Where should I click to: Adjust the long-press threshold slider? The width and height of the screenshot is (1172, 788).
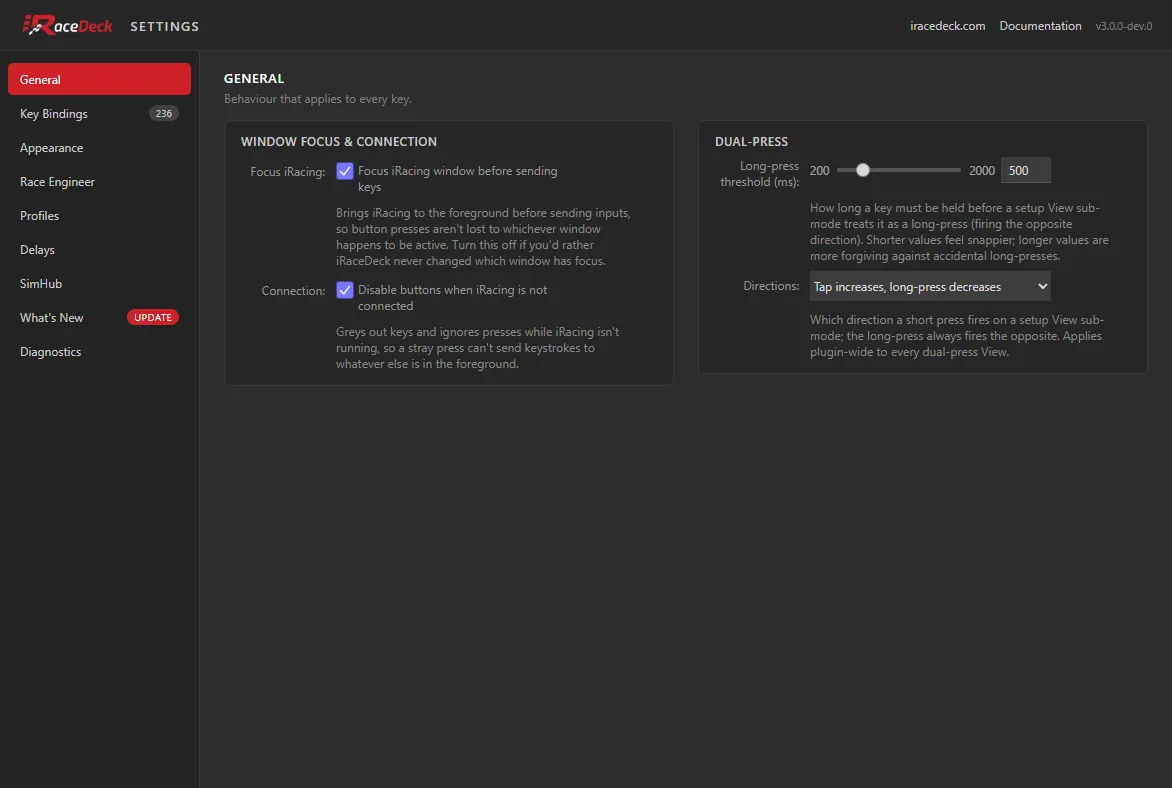tap(898, 170)
